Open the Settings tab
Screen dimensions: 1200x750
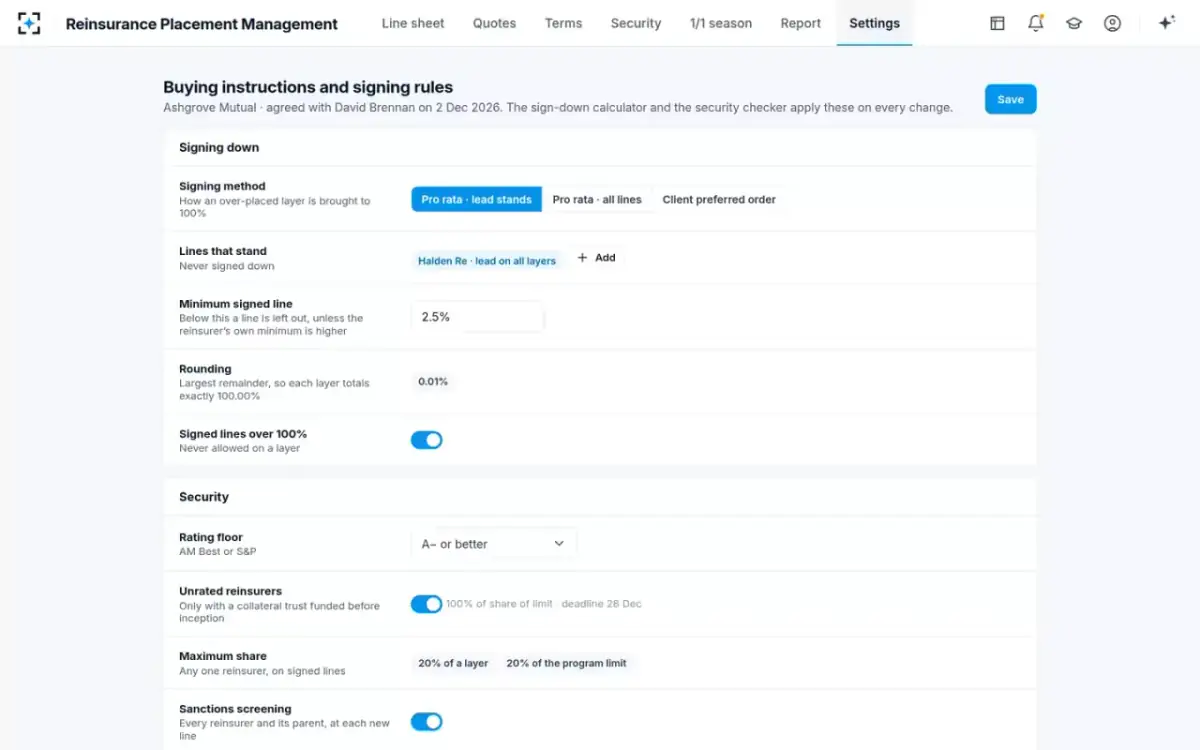[874, 23]
